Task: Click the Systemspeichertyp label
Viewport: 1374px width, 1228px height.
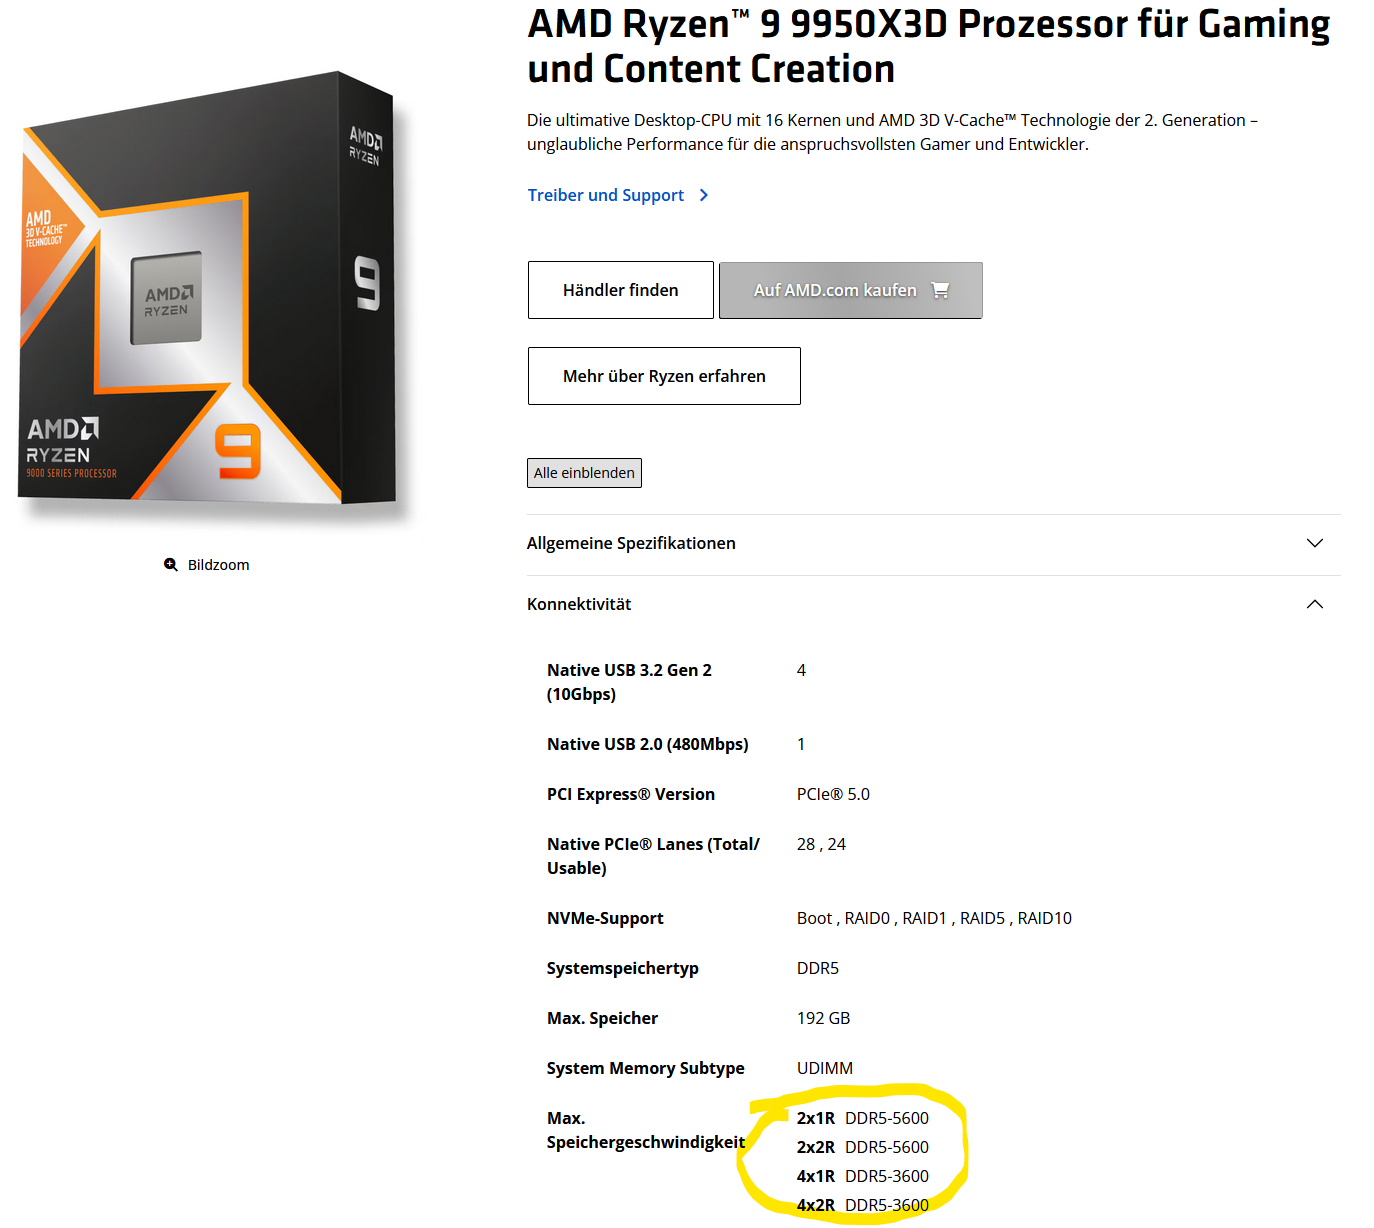Action: 623,968
